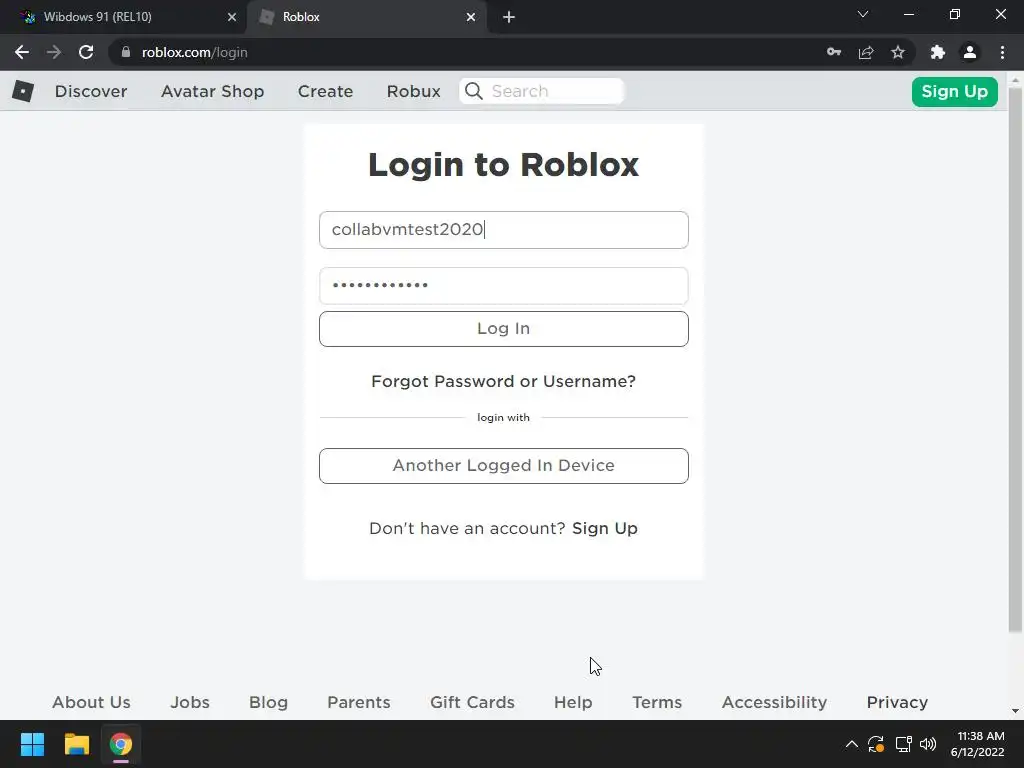Click the password input field

(x=504, y=285)
